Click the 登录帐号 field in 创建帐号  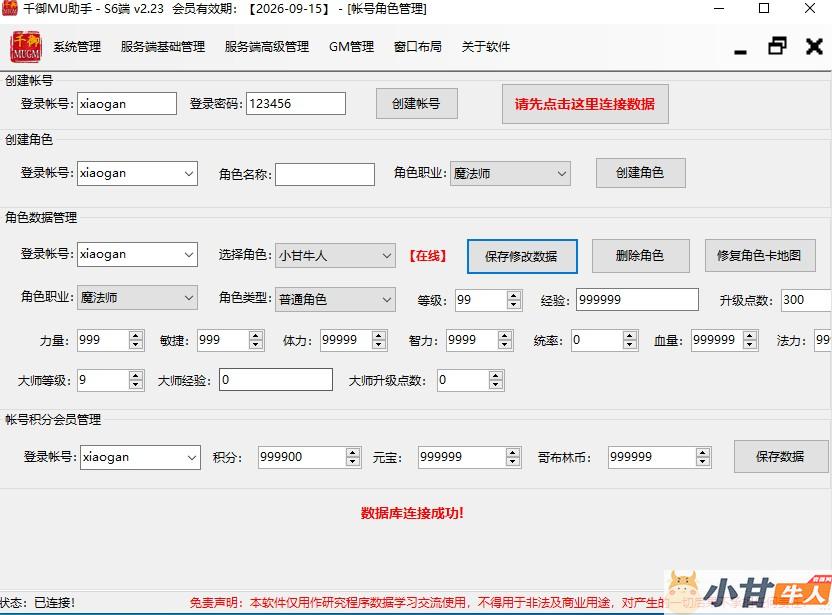[x=127, y=103]
